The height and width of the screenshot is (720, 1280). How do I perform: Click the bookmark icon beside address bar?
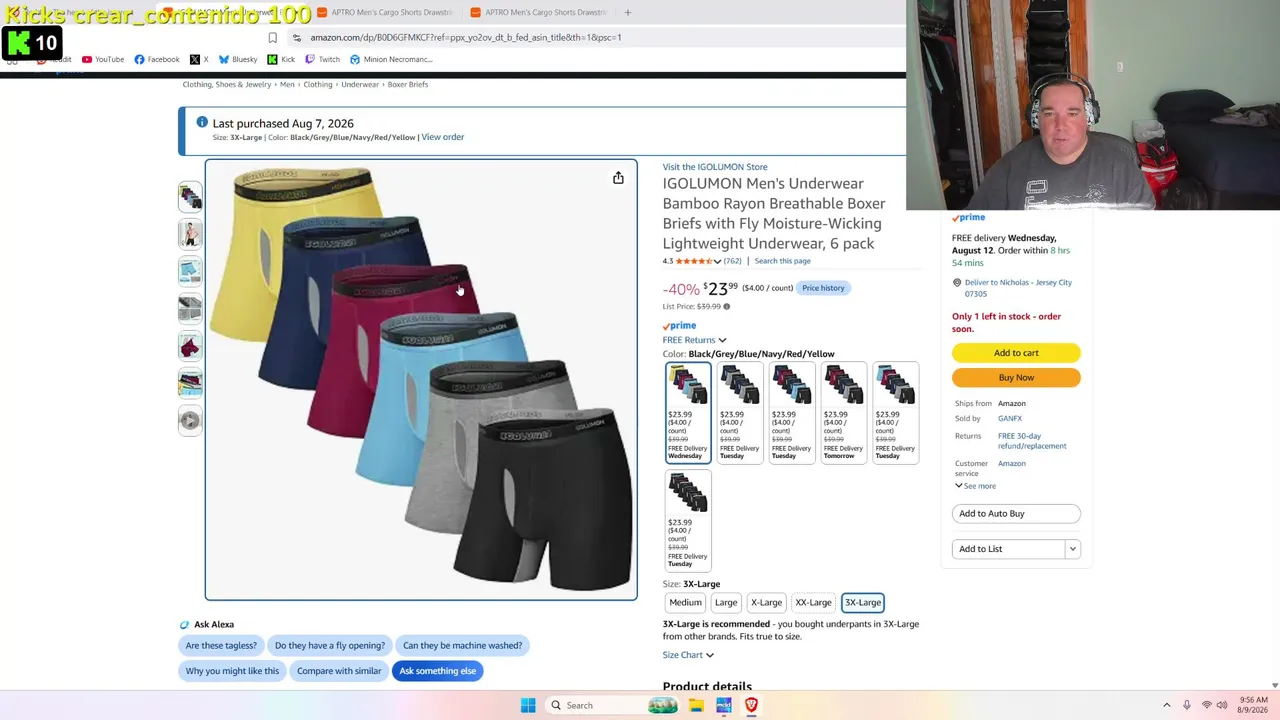click(x=272, y=38)
